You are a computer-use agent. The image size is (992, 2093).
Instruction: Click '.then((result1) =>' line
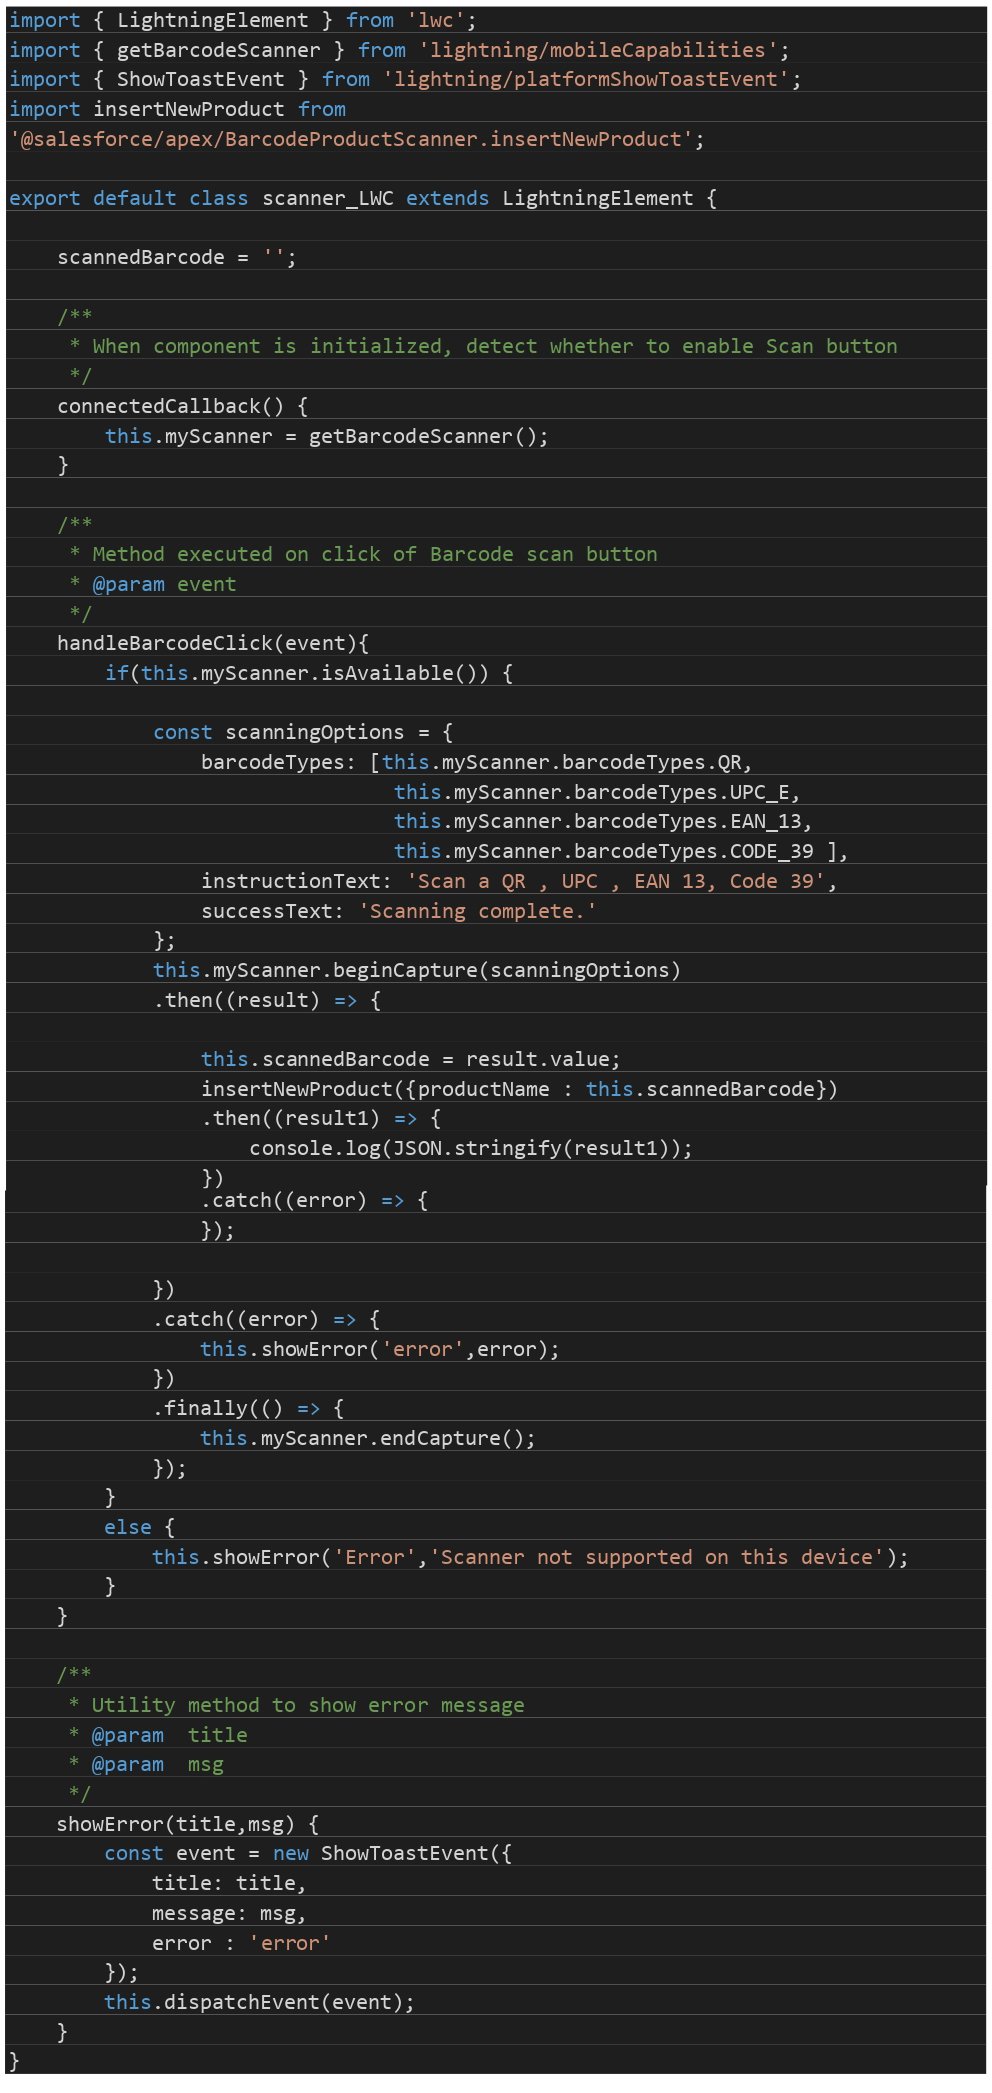321,1118
